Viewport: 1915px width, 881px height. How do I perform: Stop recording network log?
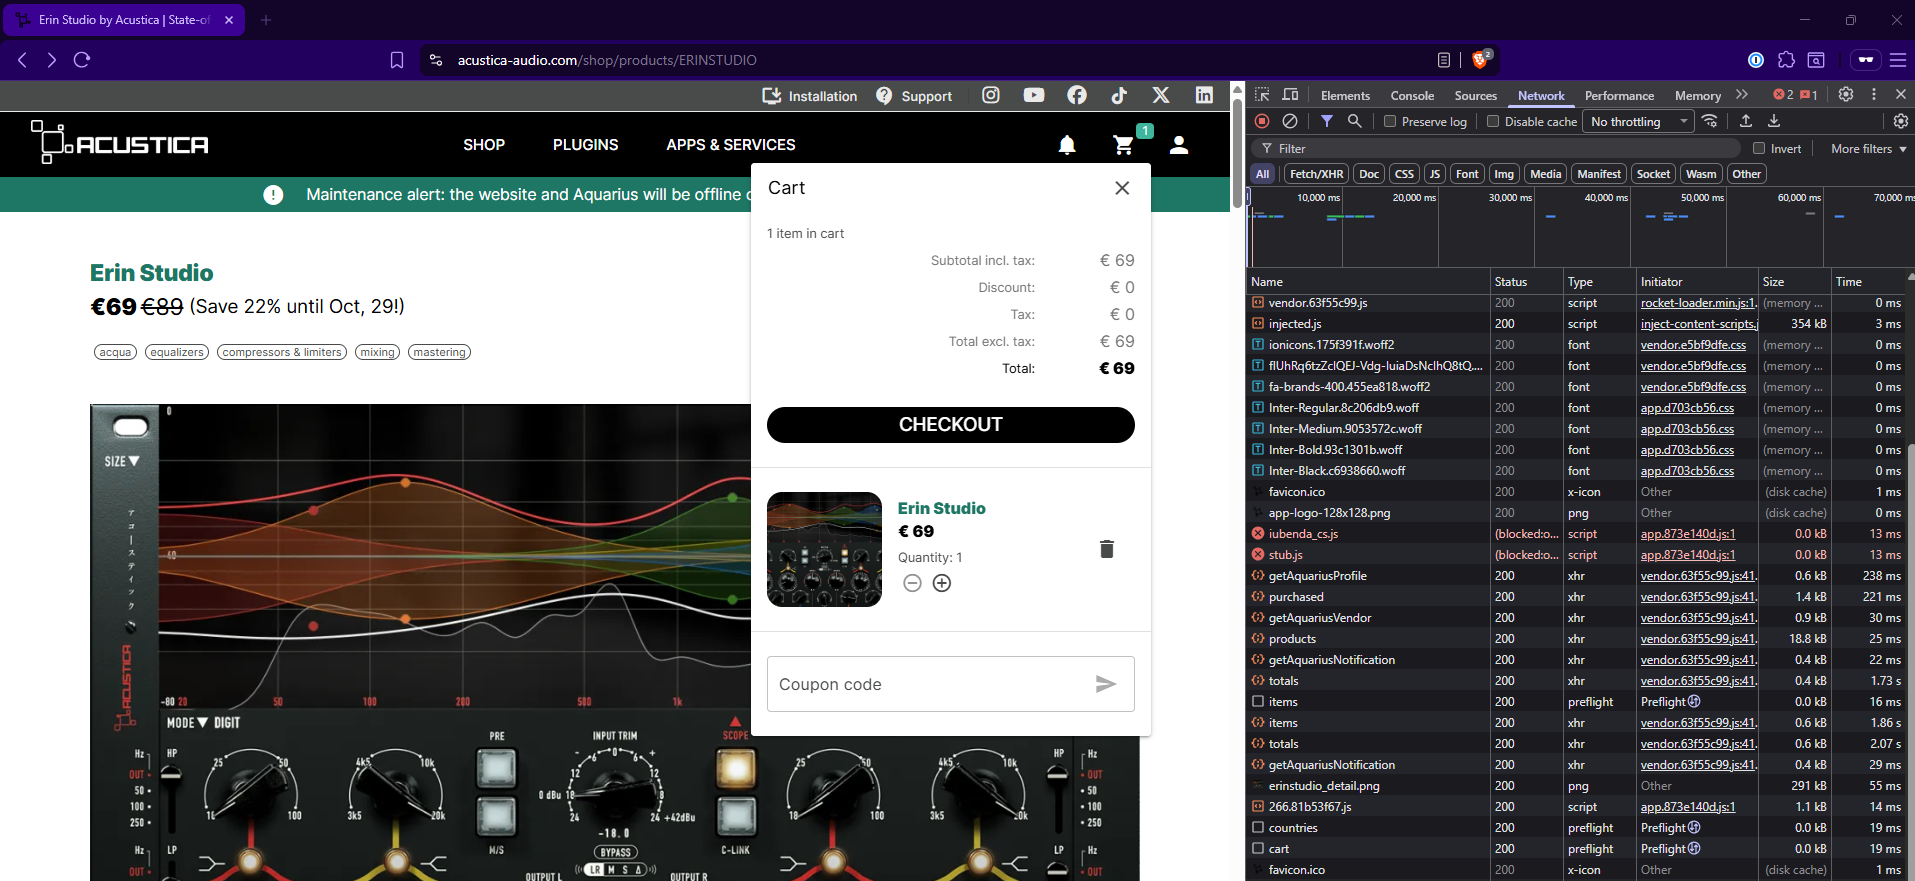click(x=1262, y=121)
